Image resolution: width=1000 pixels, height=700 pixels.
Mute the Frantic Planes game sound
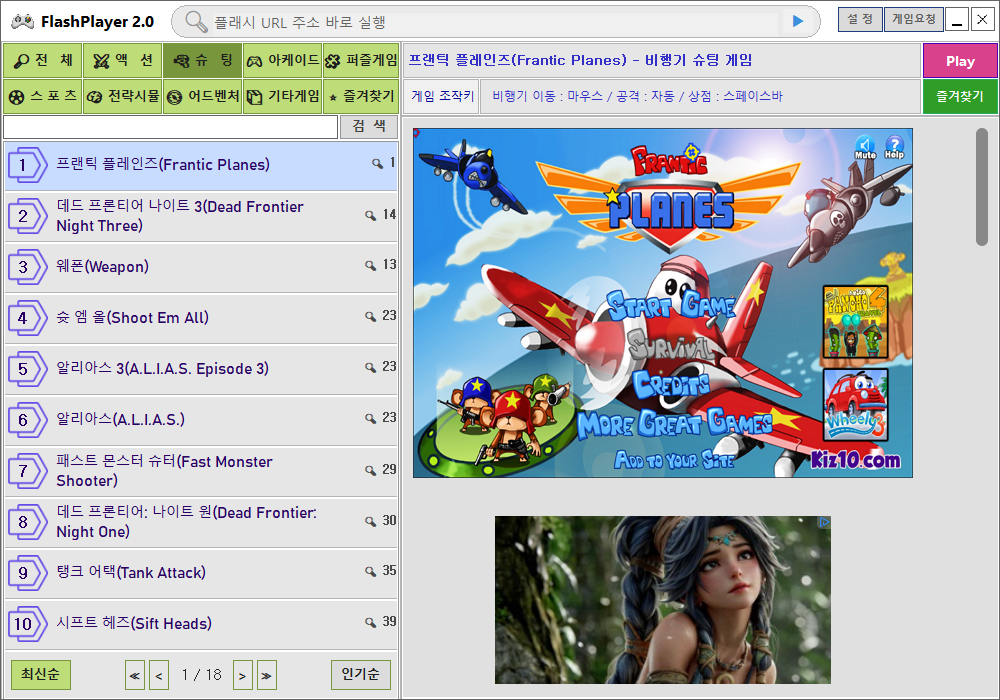coord(865,147)
